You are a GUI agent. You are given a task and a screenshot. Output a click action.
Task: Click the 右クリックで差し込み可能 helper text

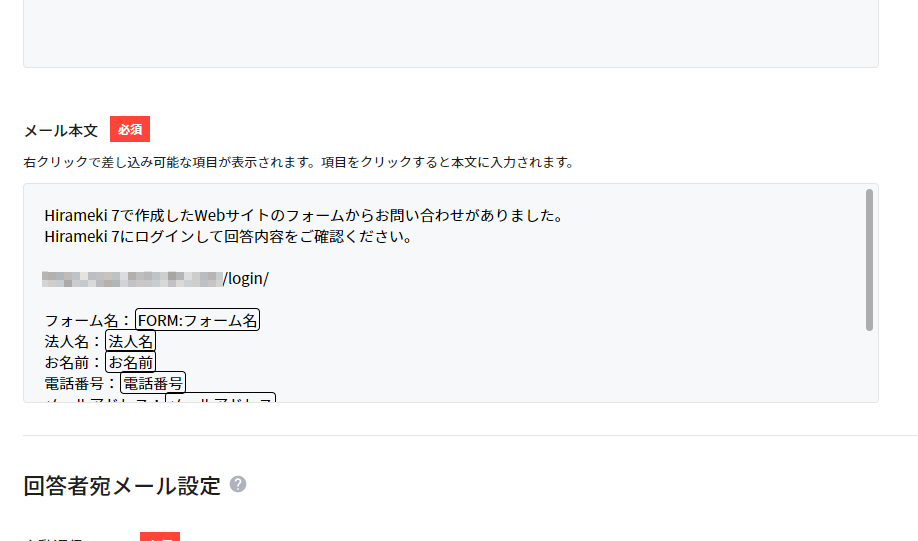[x=299, y=162]
